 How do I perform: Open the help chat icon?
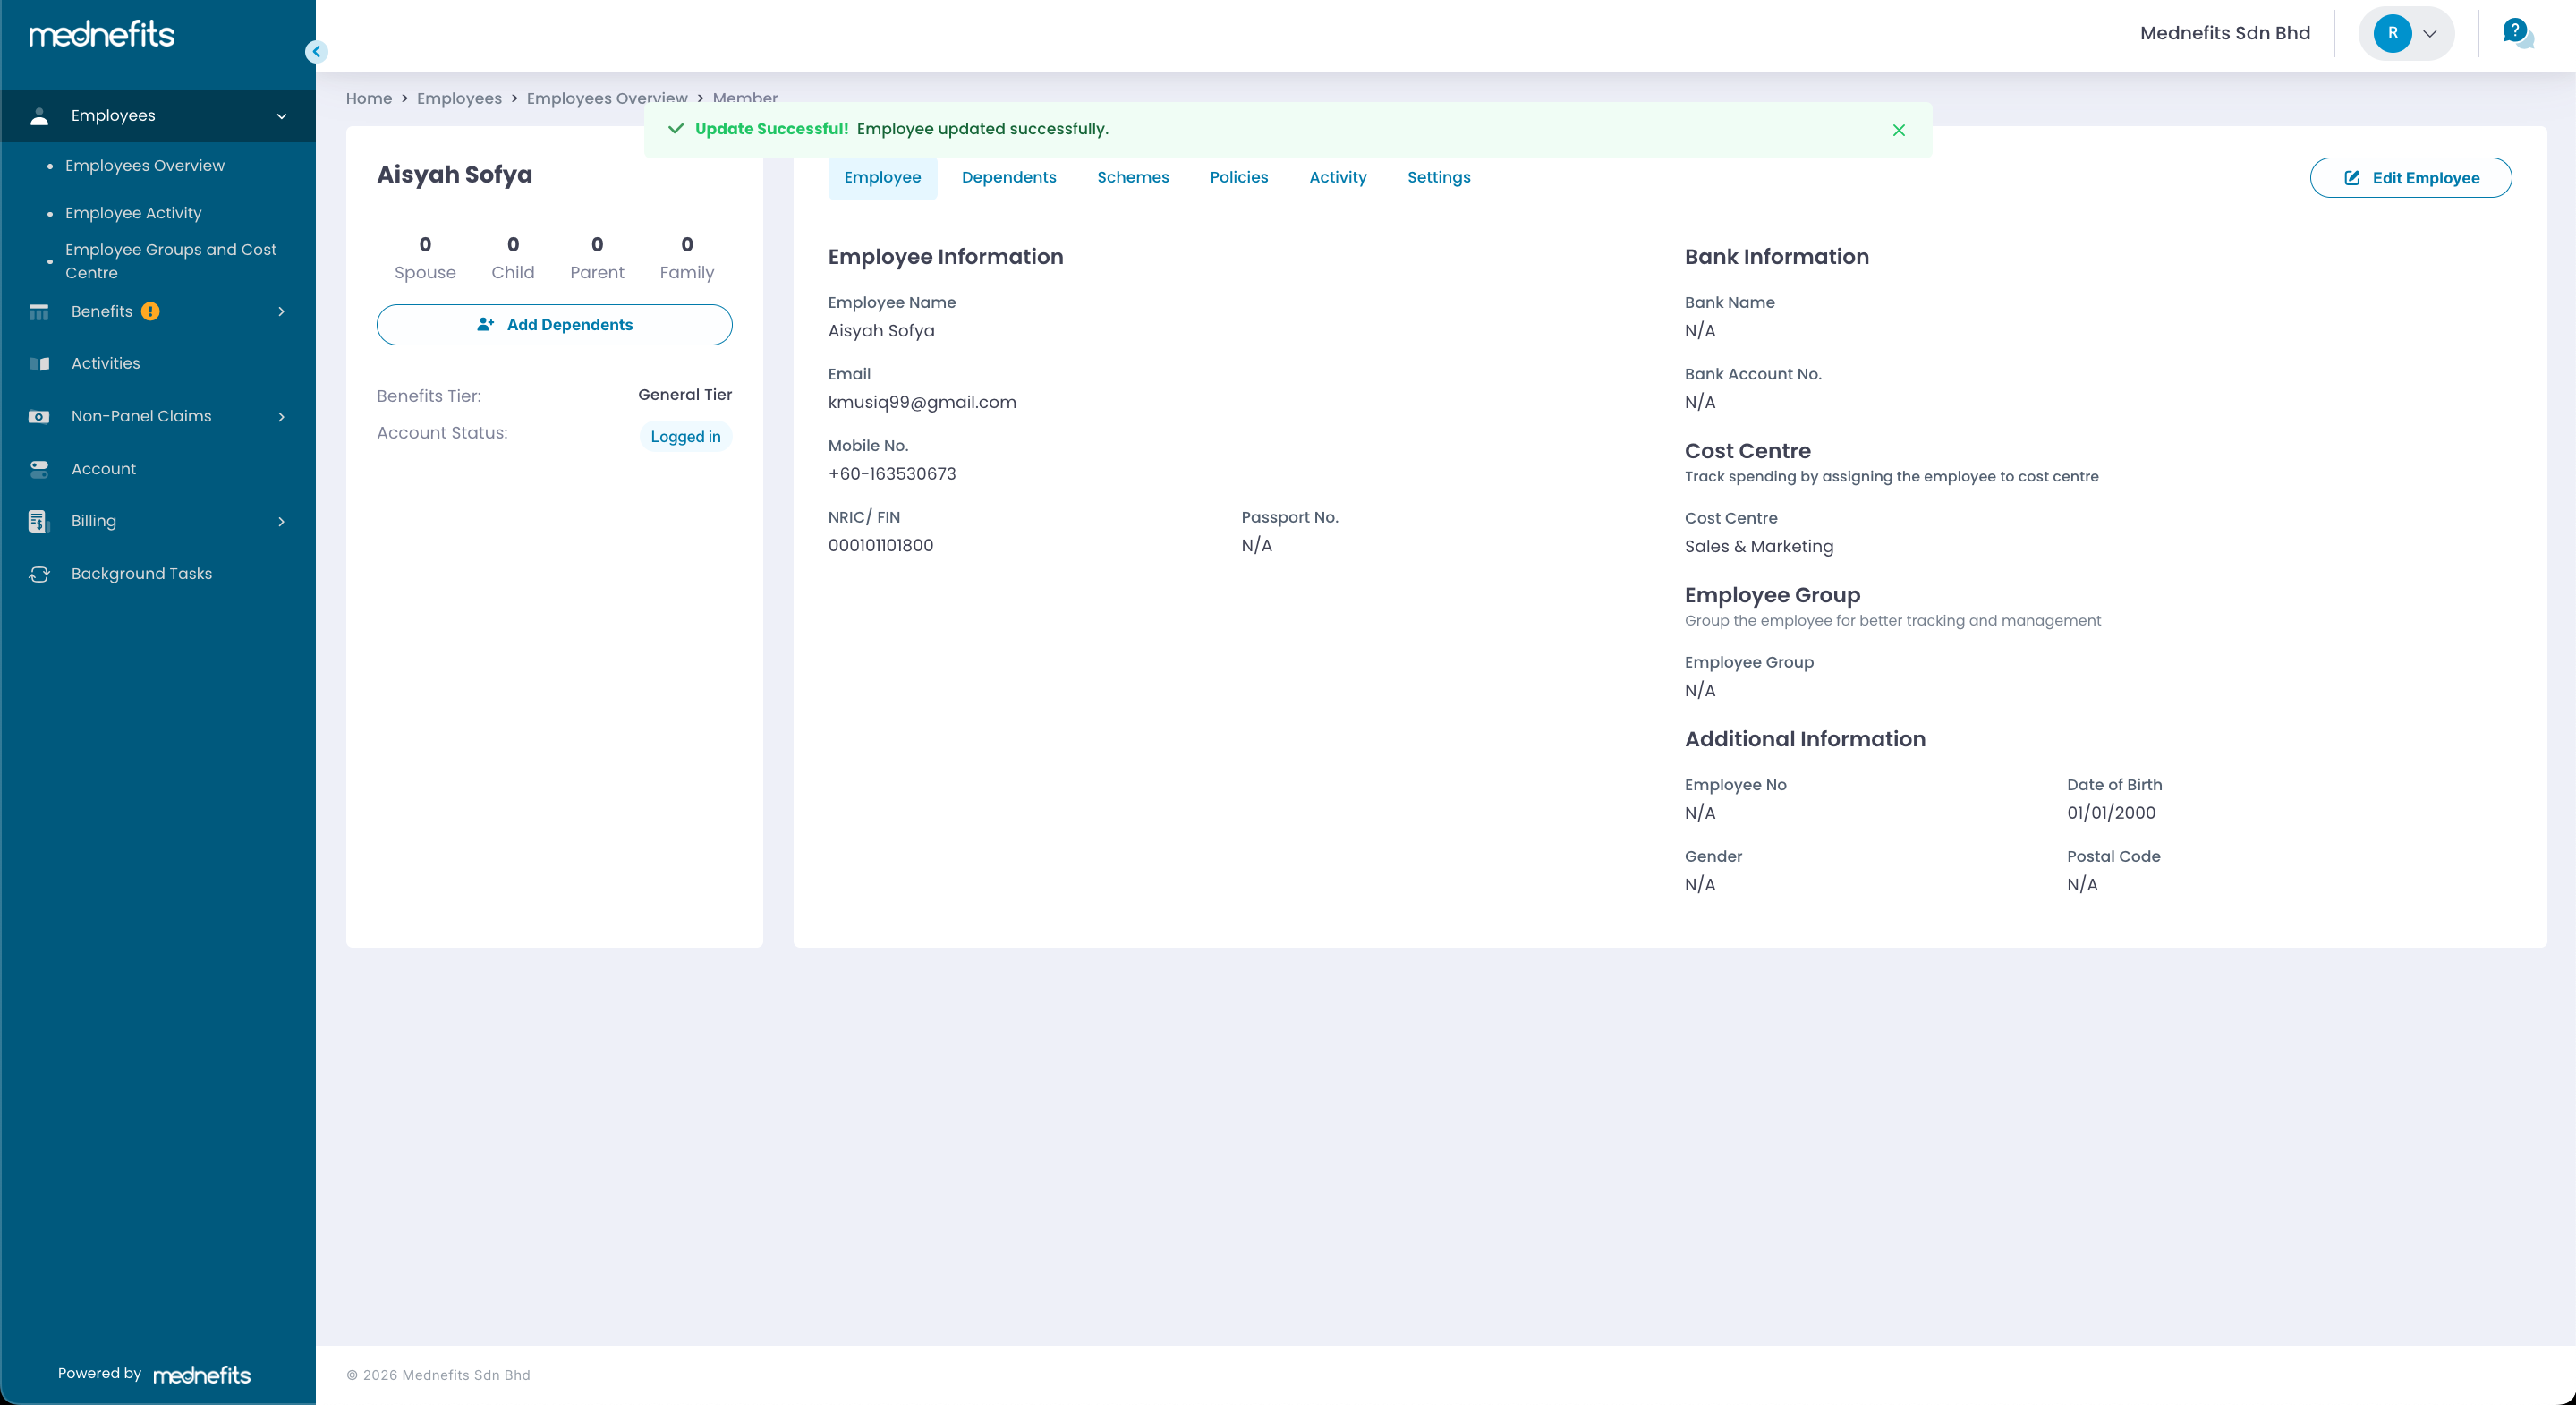coord(2516,33)
